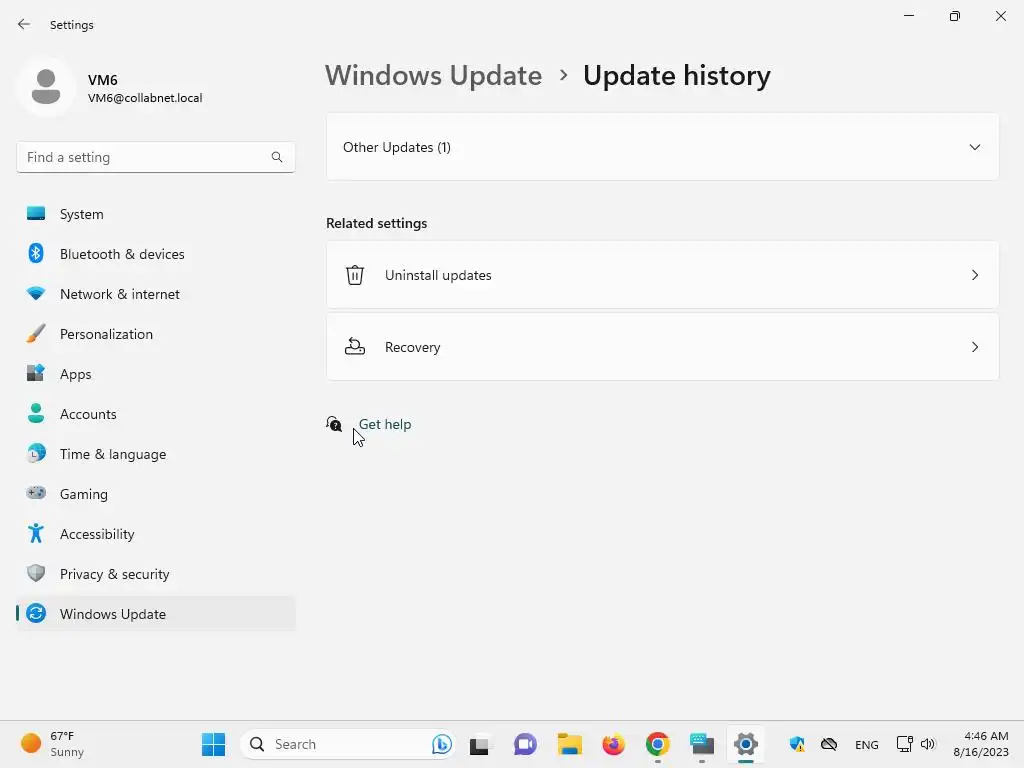
Task: Click the ENG language indicator
Action: (x=867, y=744)
